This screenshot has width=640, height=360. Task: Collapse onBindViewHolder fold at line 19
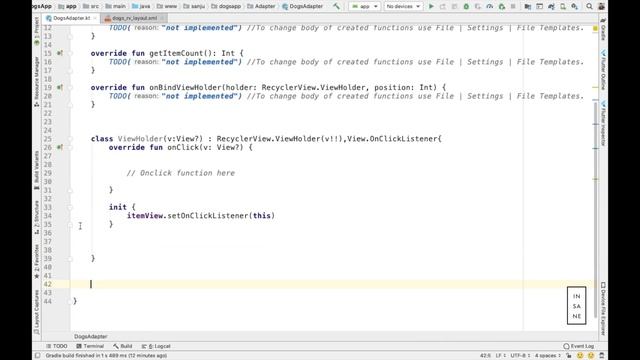(x=70, y=87)
